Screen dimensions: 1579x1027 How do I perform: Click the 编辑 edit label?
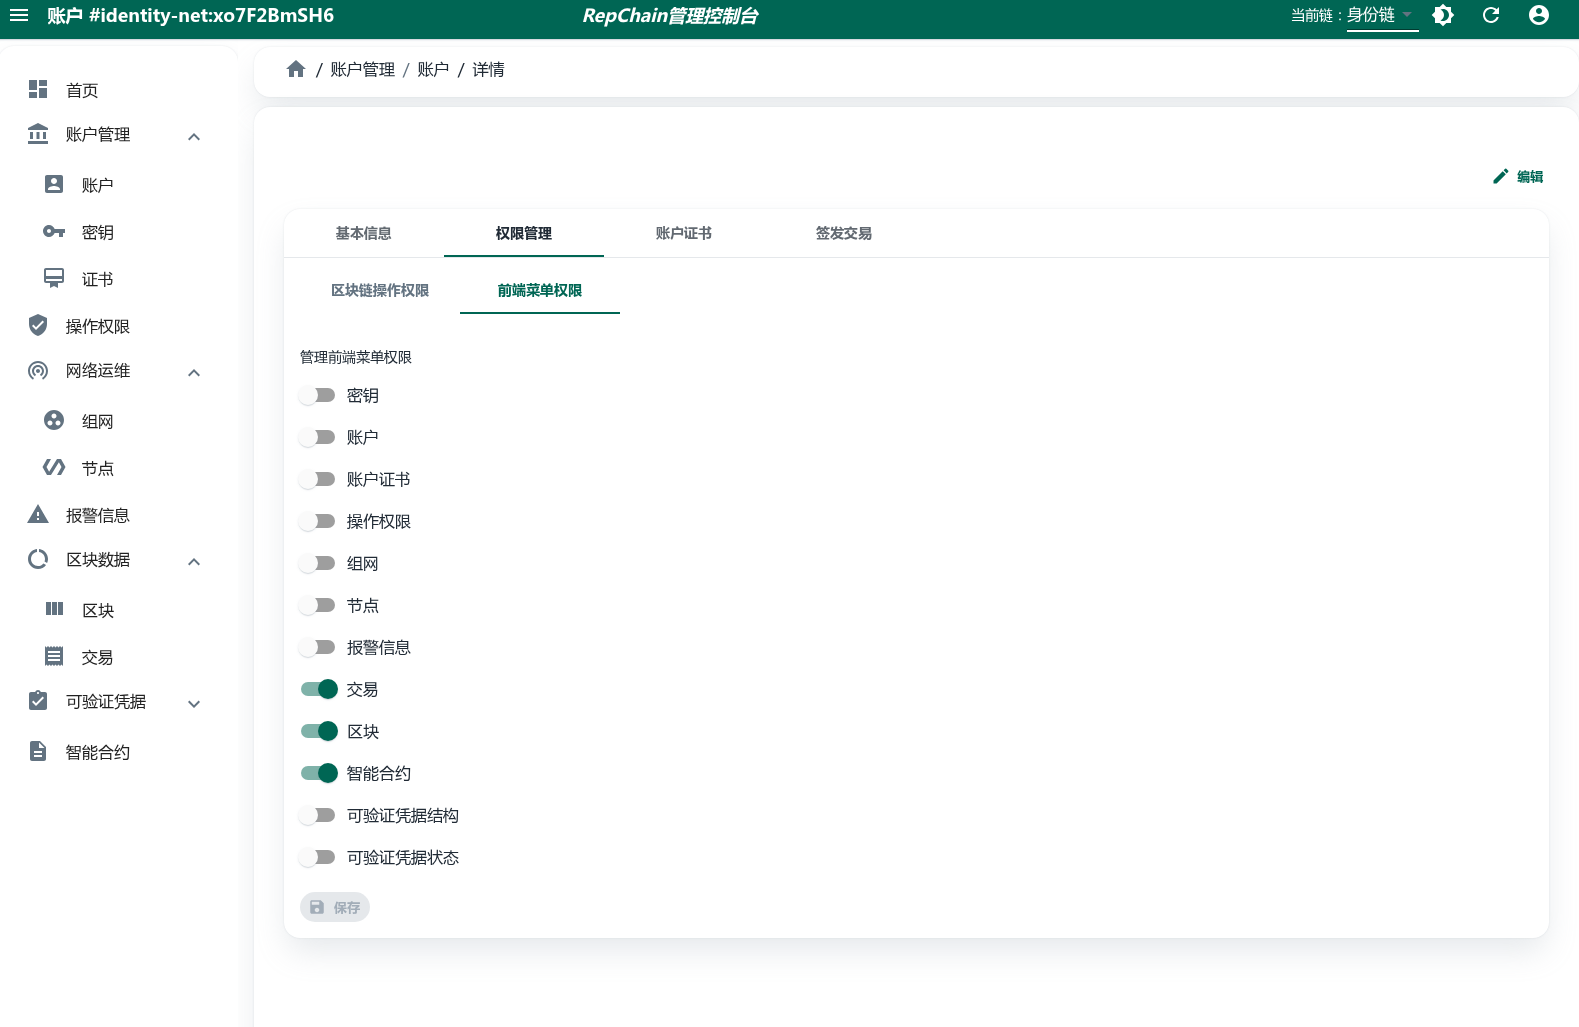1530,176
